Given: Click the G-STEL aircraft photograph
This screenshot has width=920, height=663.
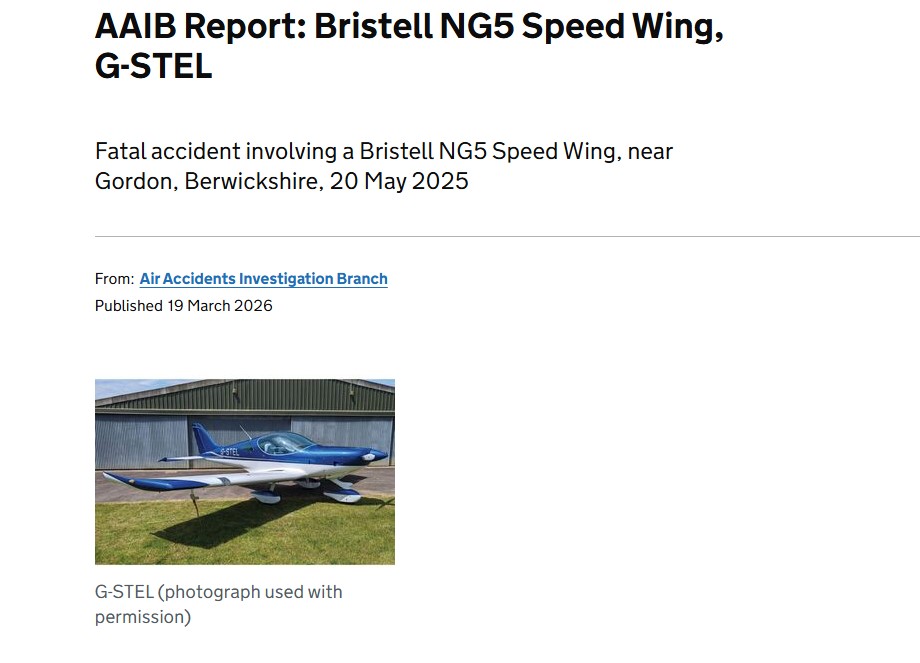Looking at the screenshot, I should click(x=245, y=472).
